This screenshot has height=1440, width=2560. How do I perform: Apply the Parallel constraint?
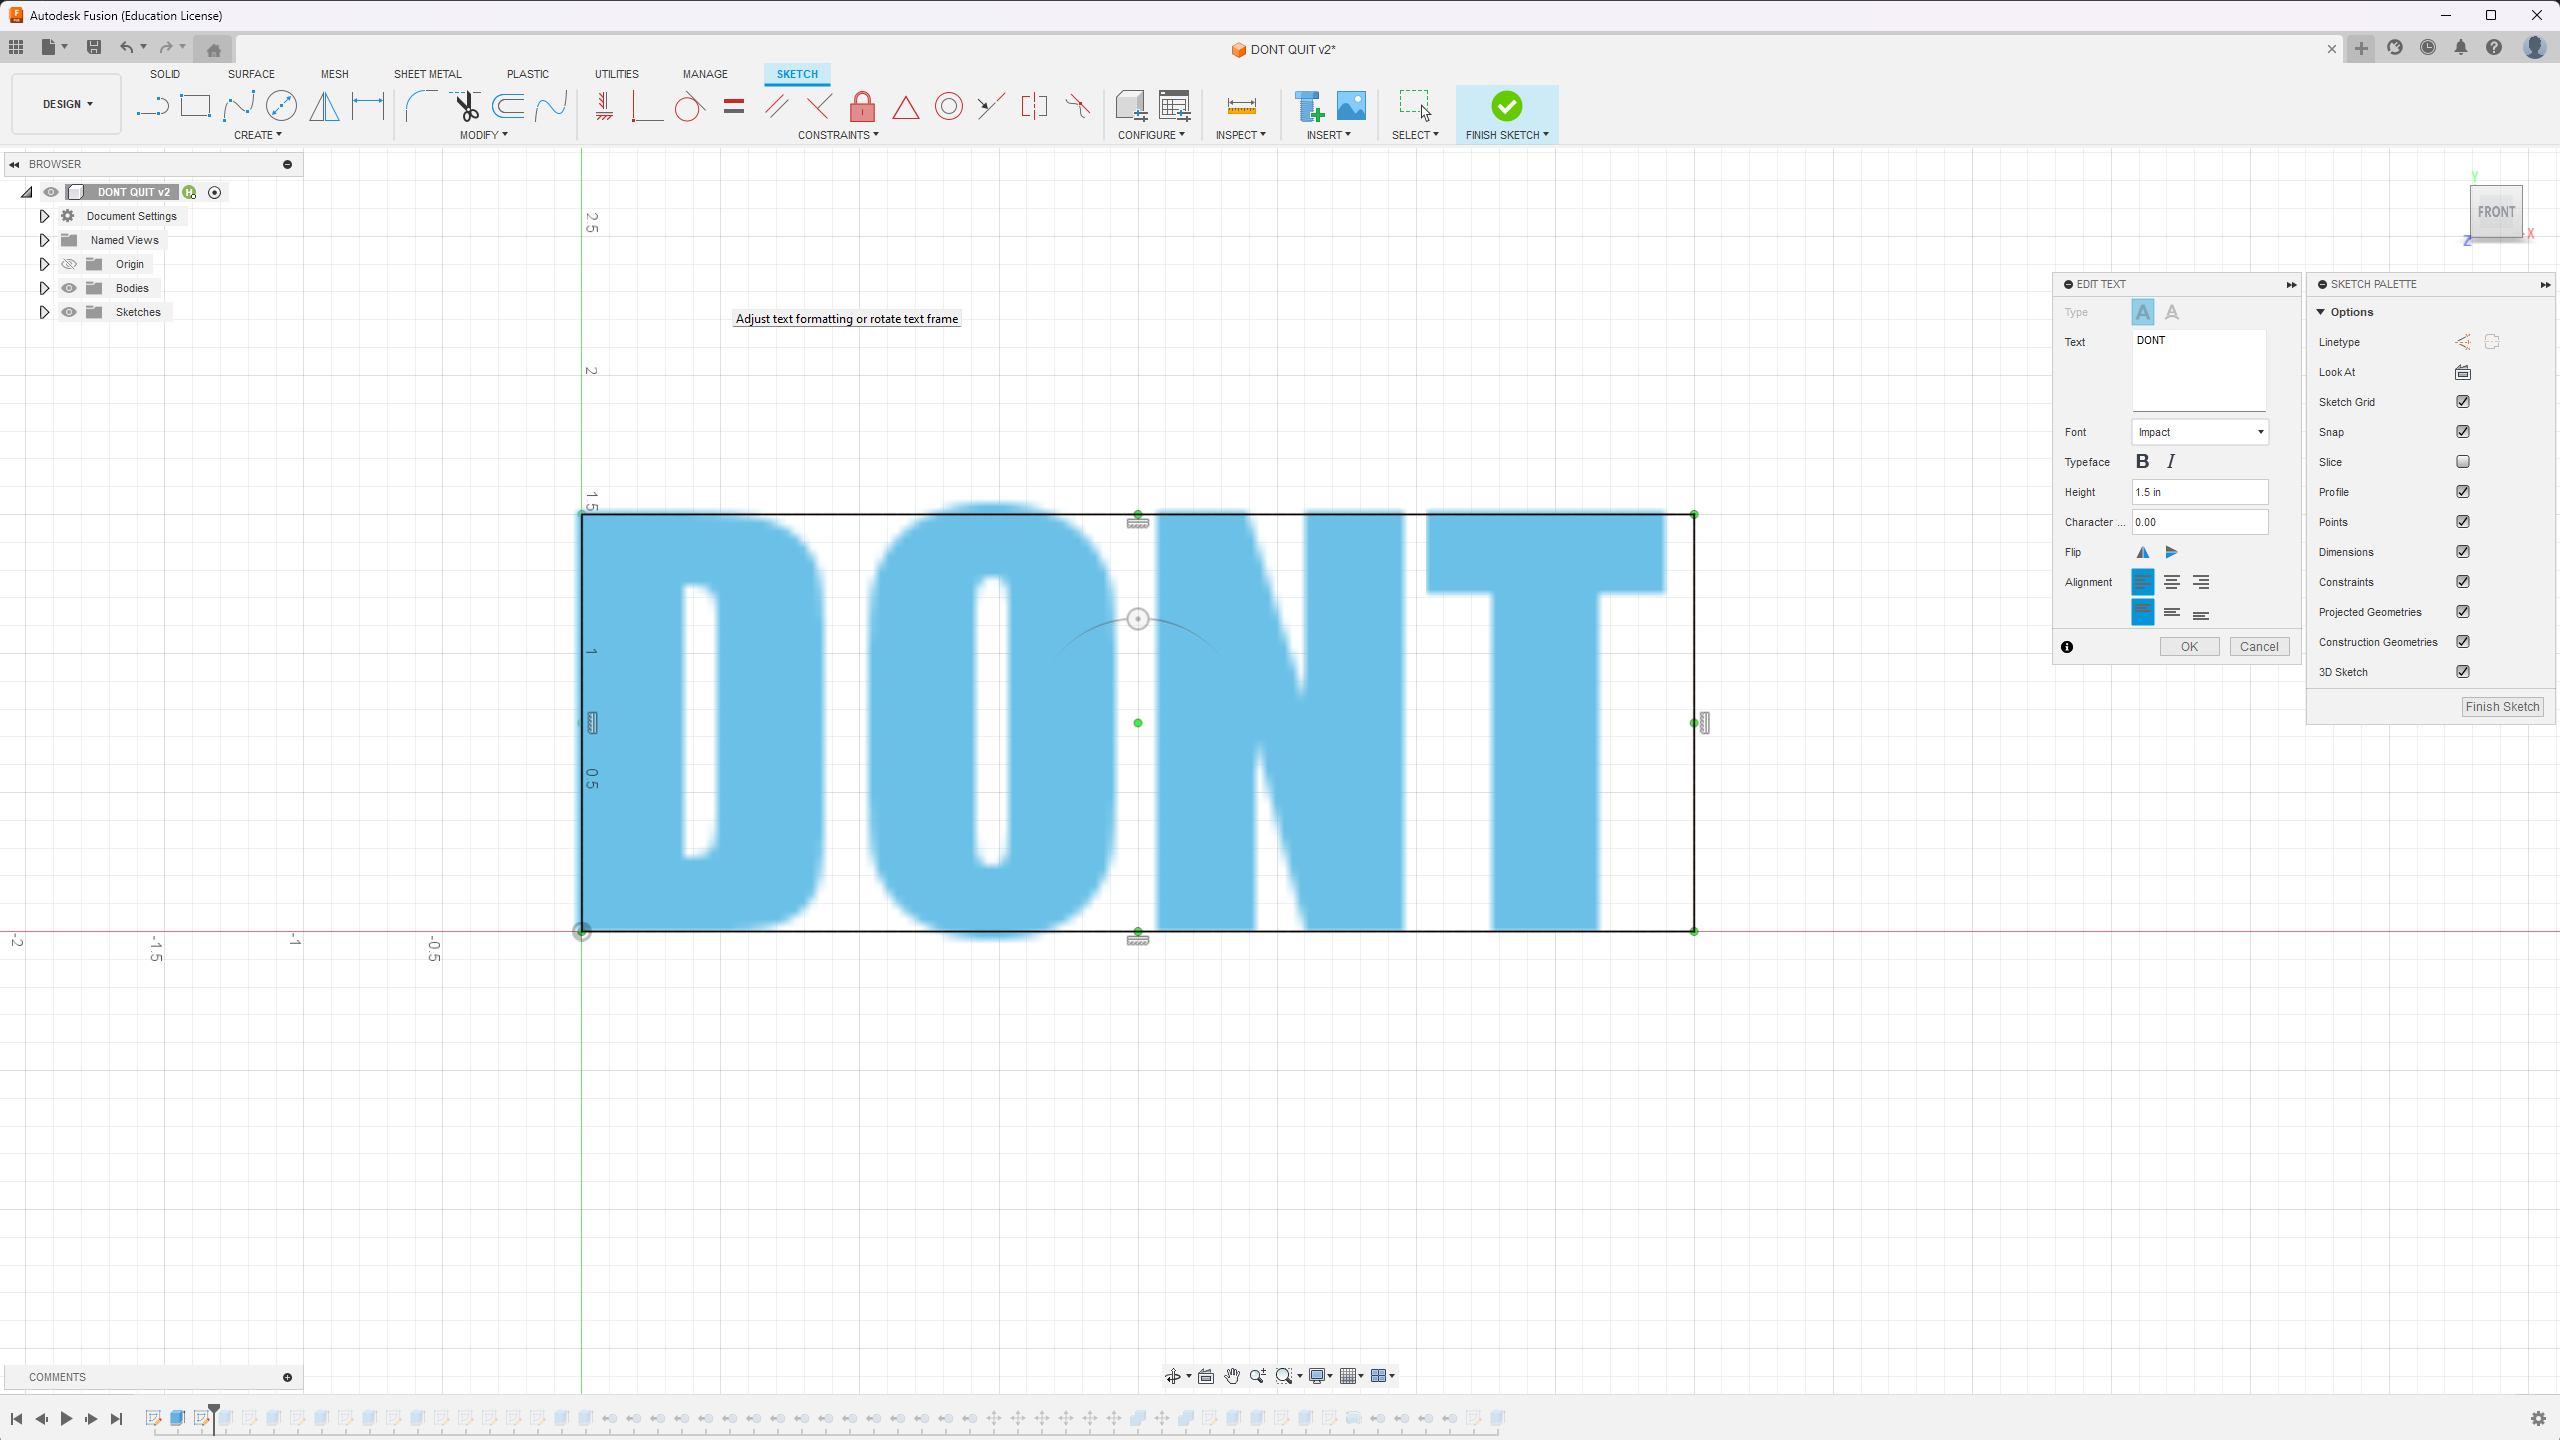(x=777, y=106)
